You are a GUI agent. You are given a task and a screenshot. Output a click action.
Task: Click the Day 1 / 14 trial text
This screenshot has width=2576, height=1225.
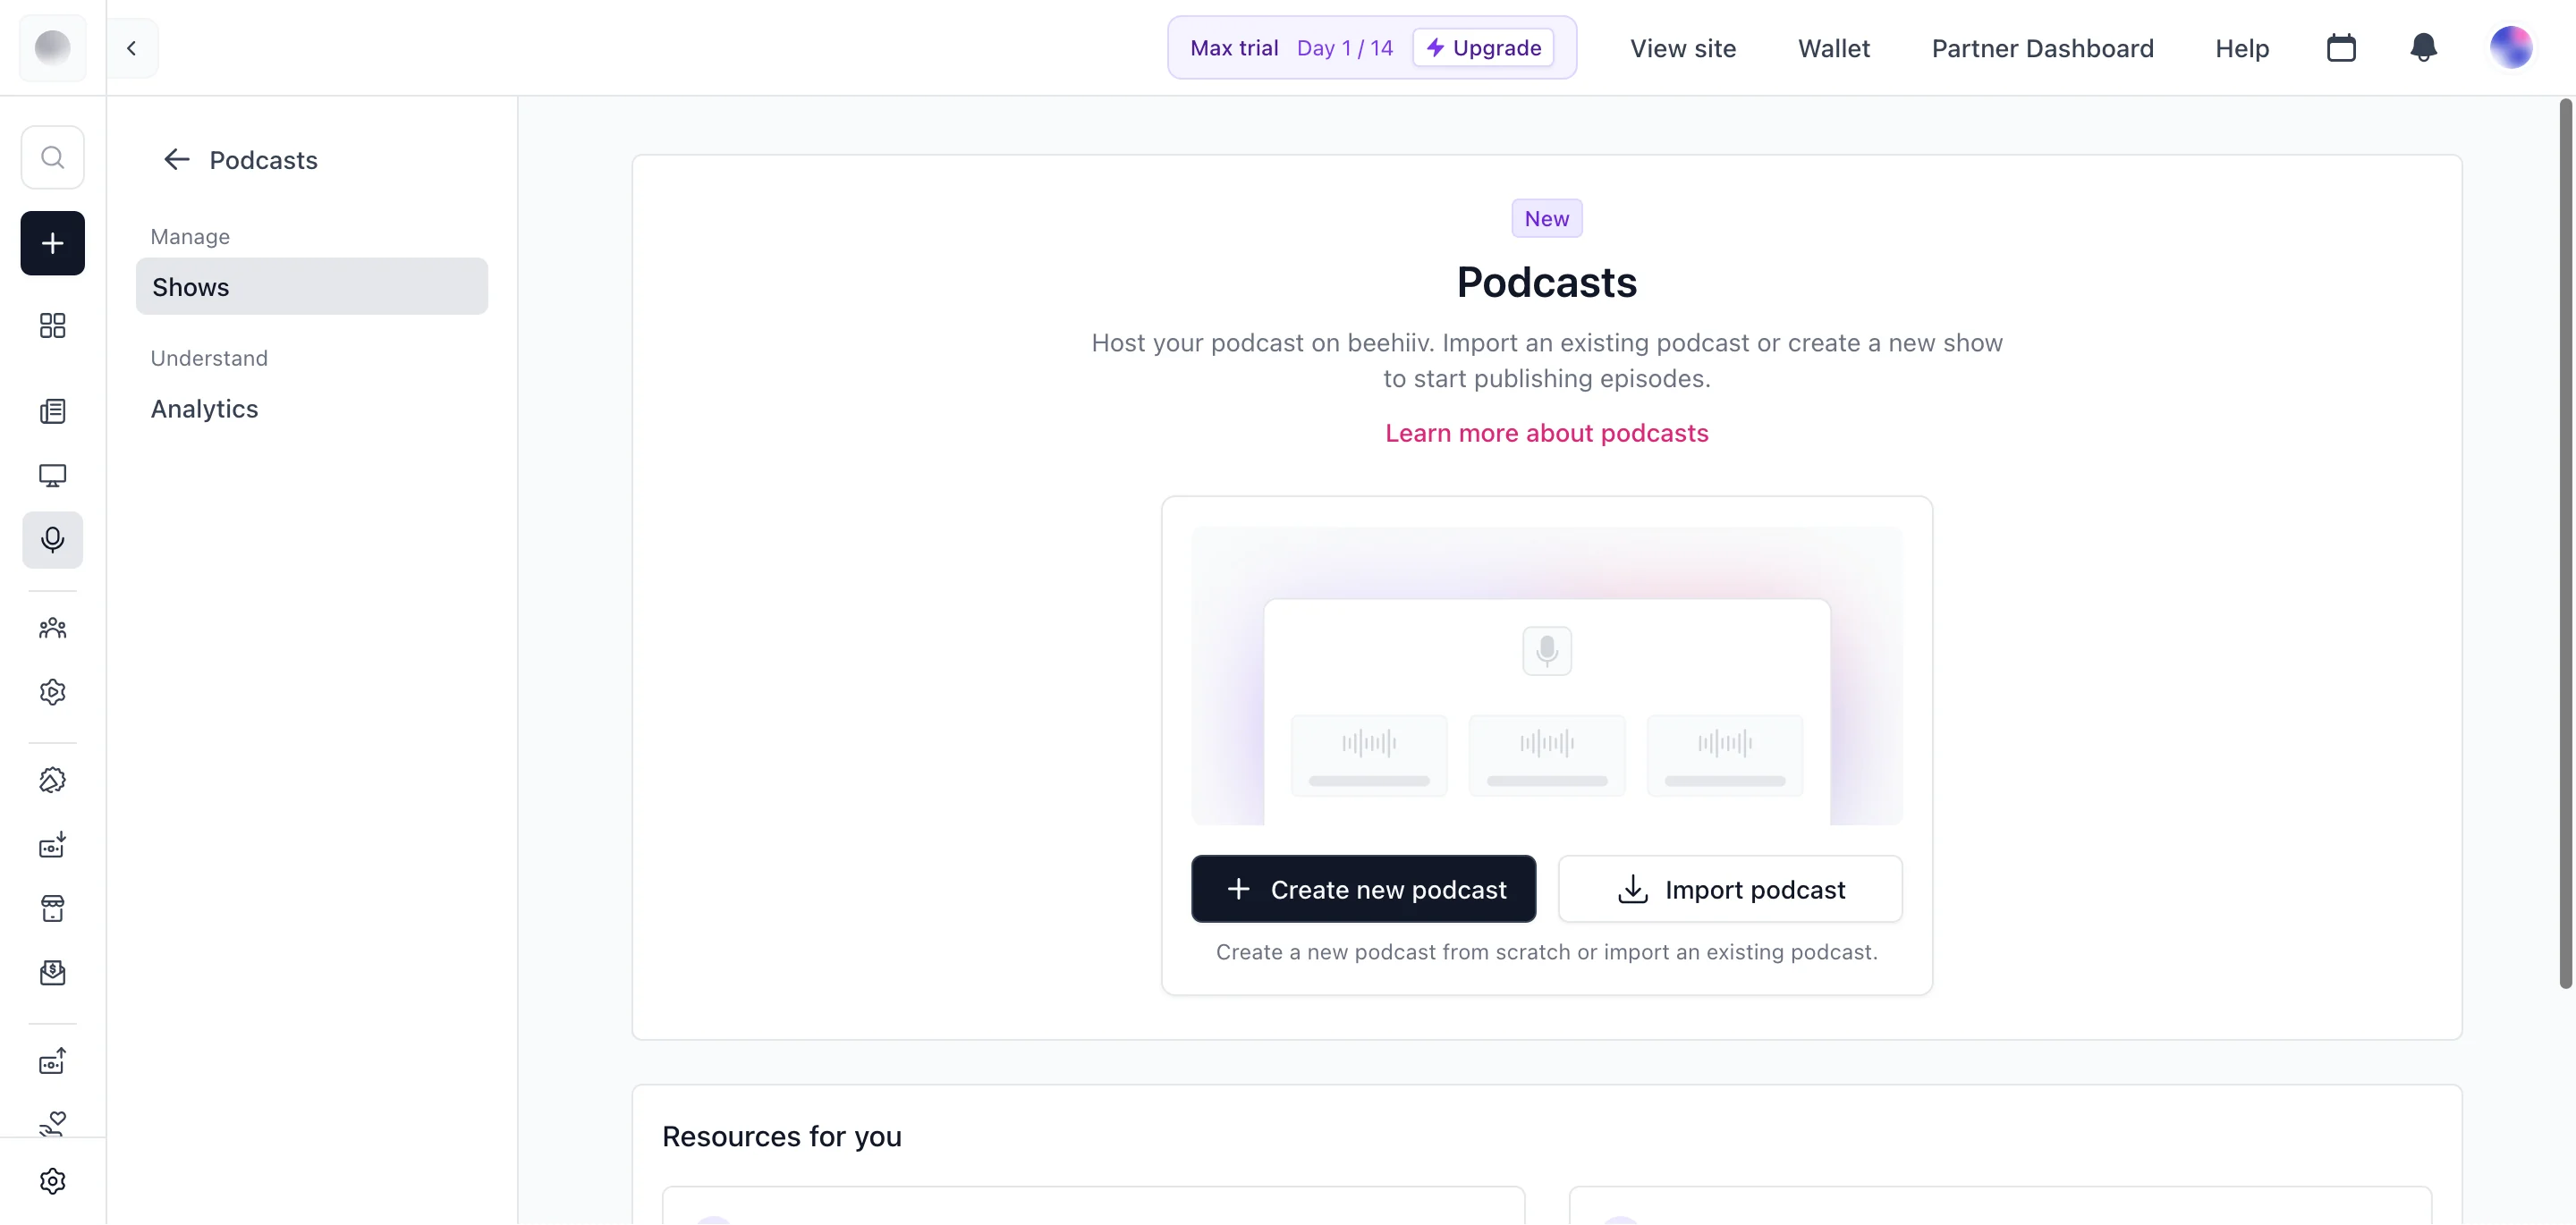tap(1344, 48)
